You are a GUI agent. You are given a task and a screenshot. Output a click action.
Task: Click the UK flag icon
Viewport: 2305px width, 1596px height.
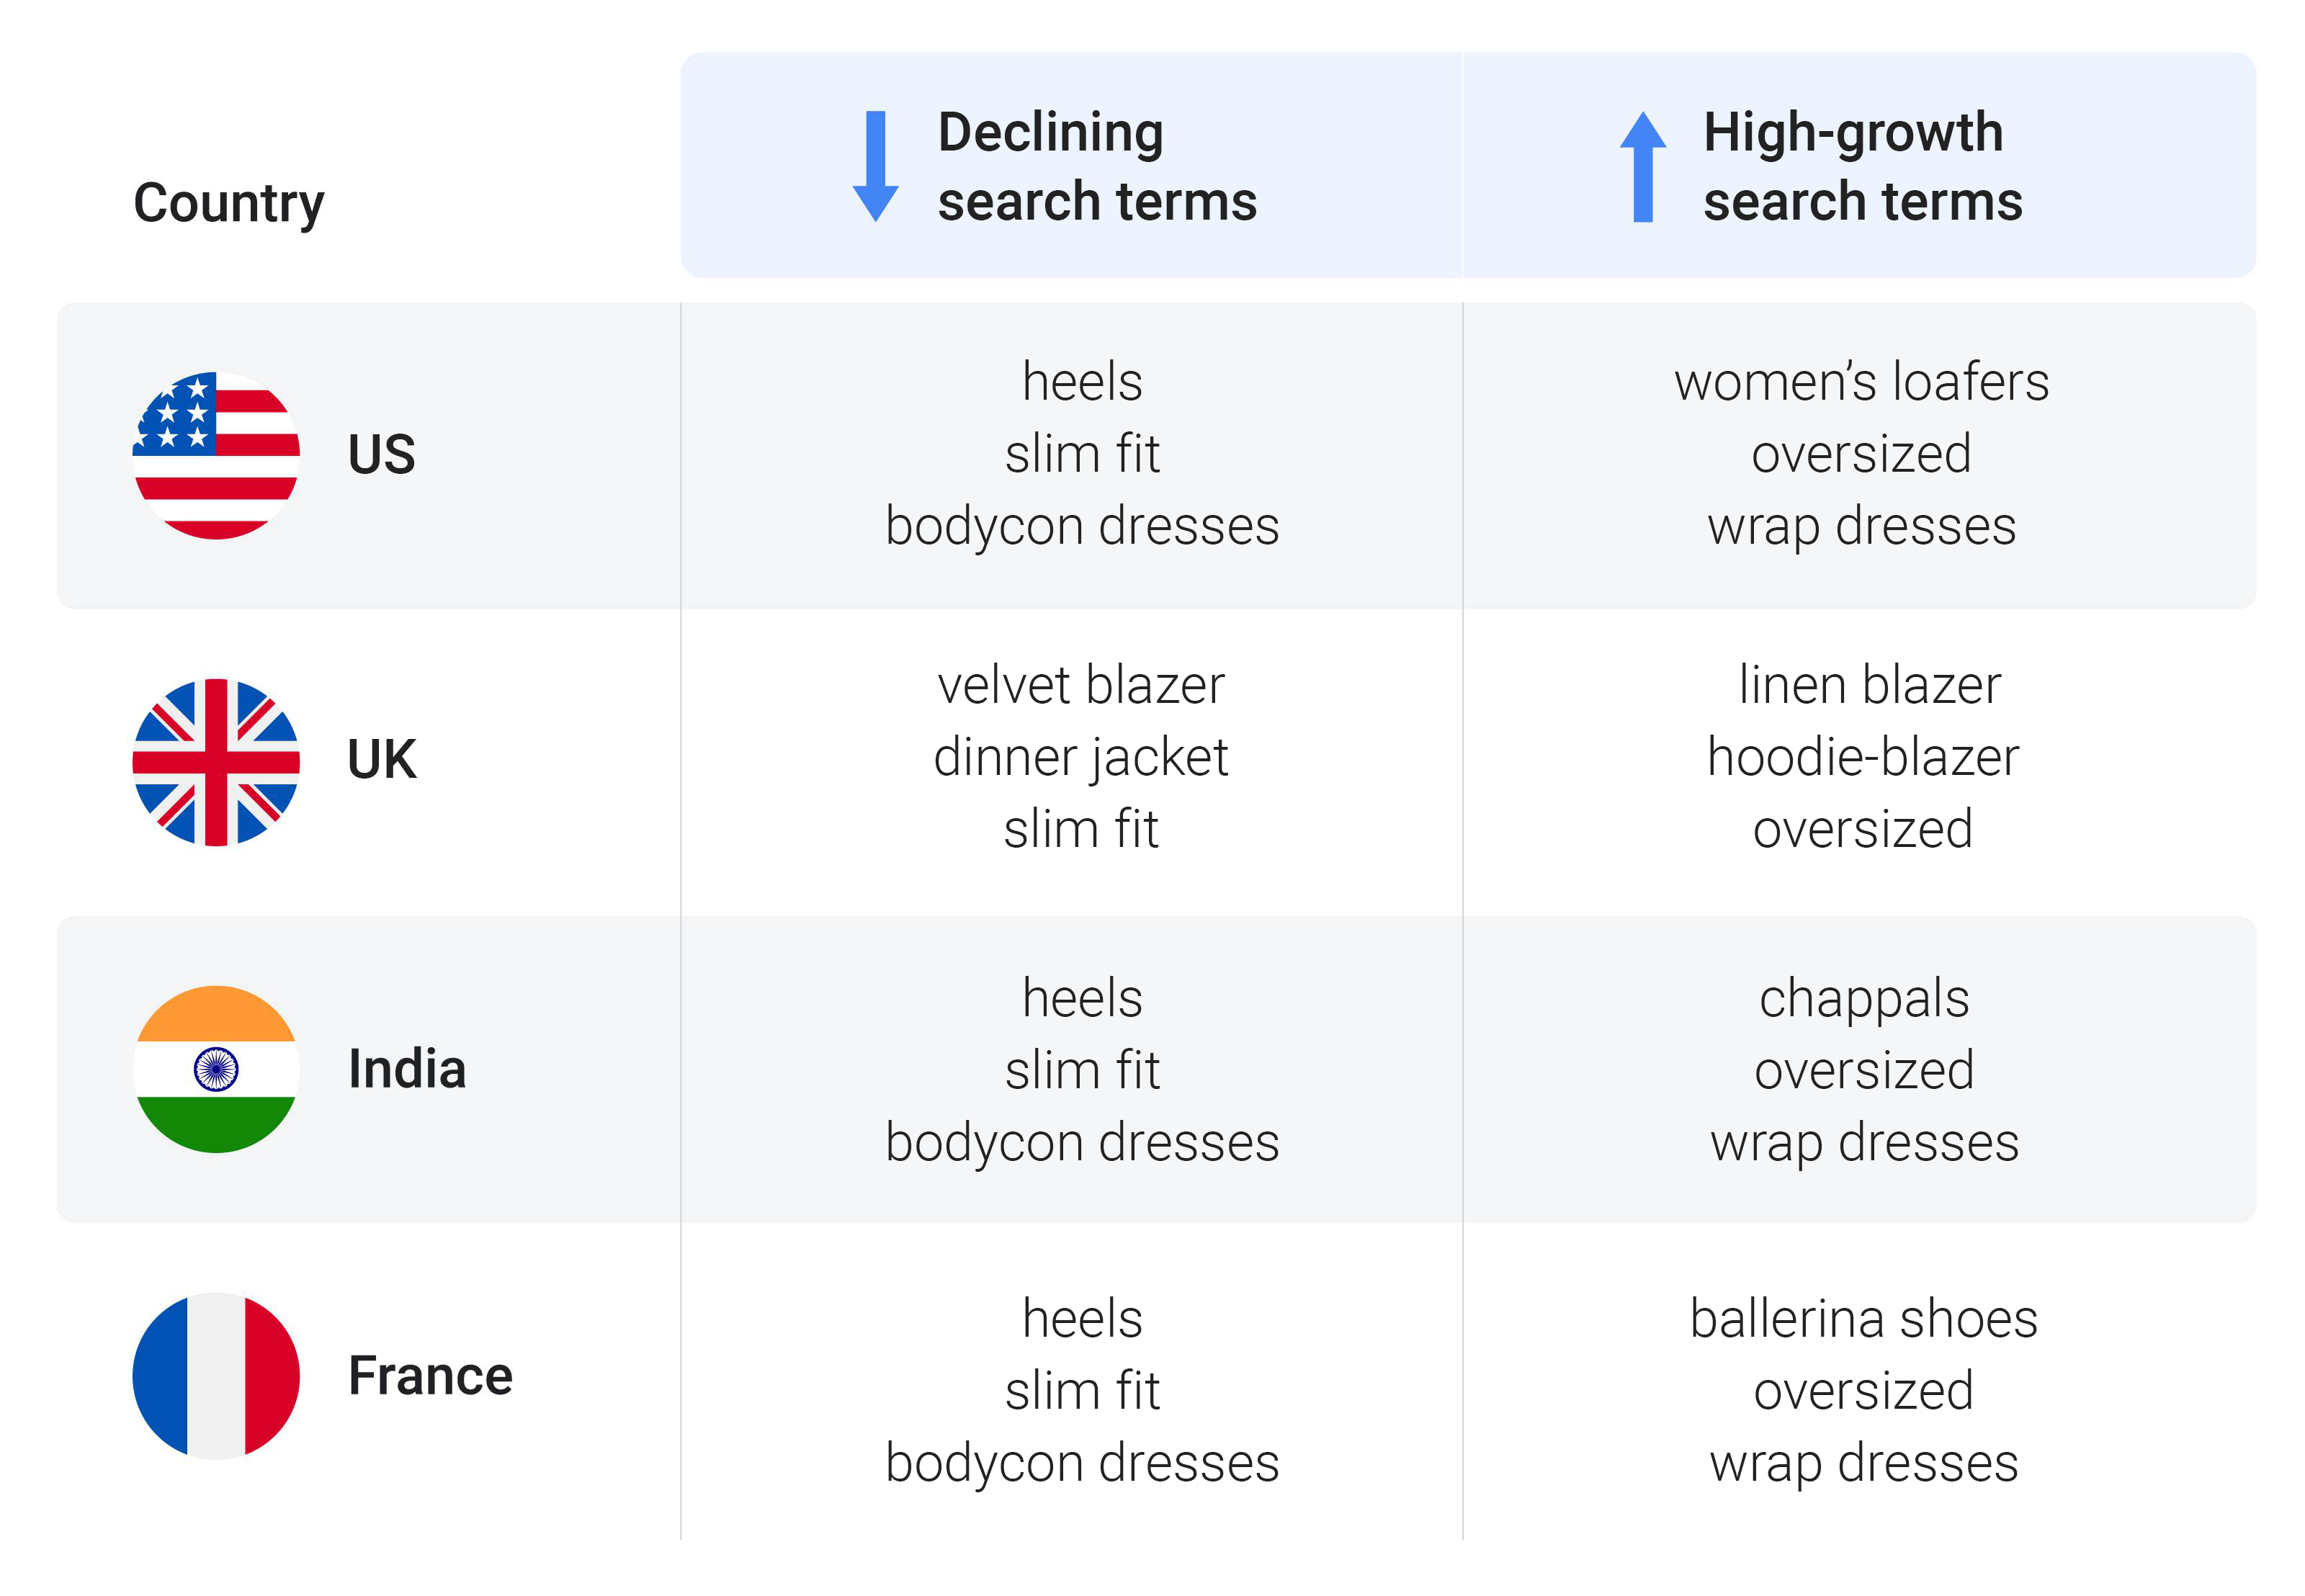click(x=216, y=762)
